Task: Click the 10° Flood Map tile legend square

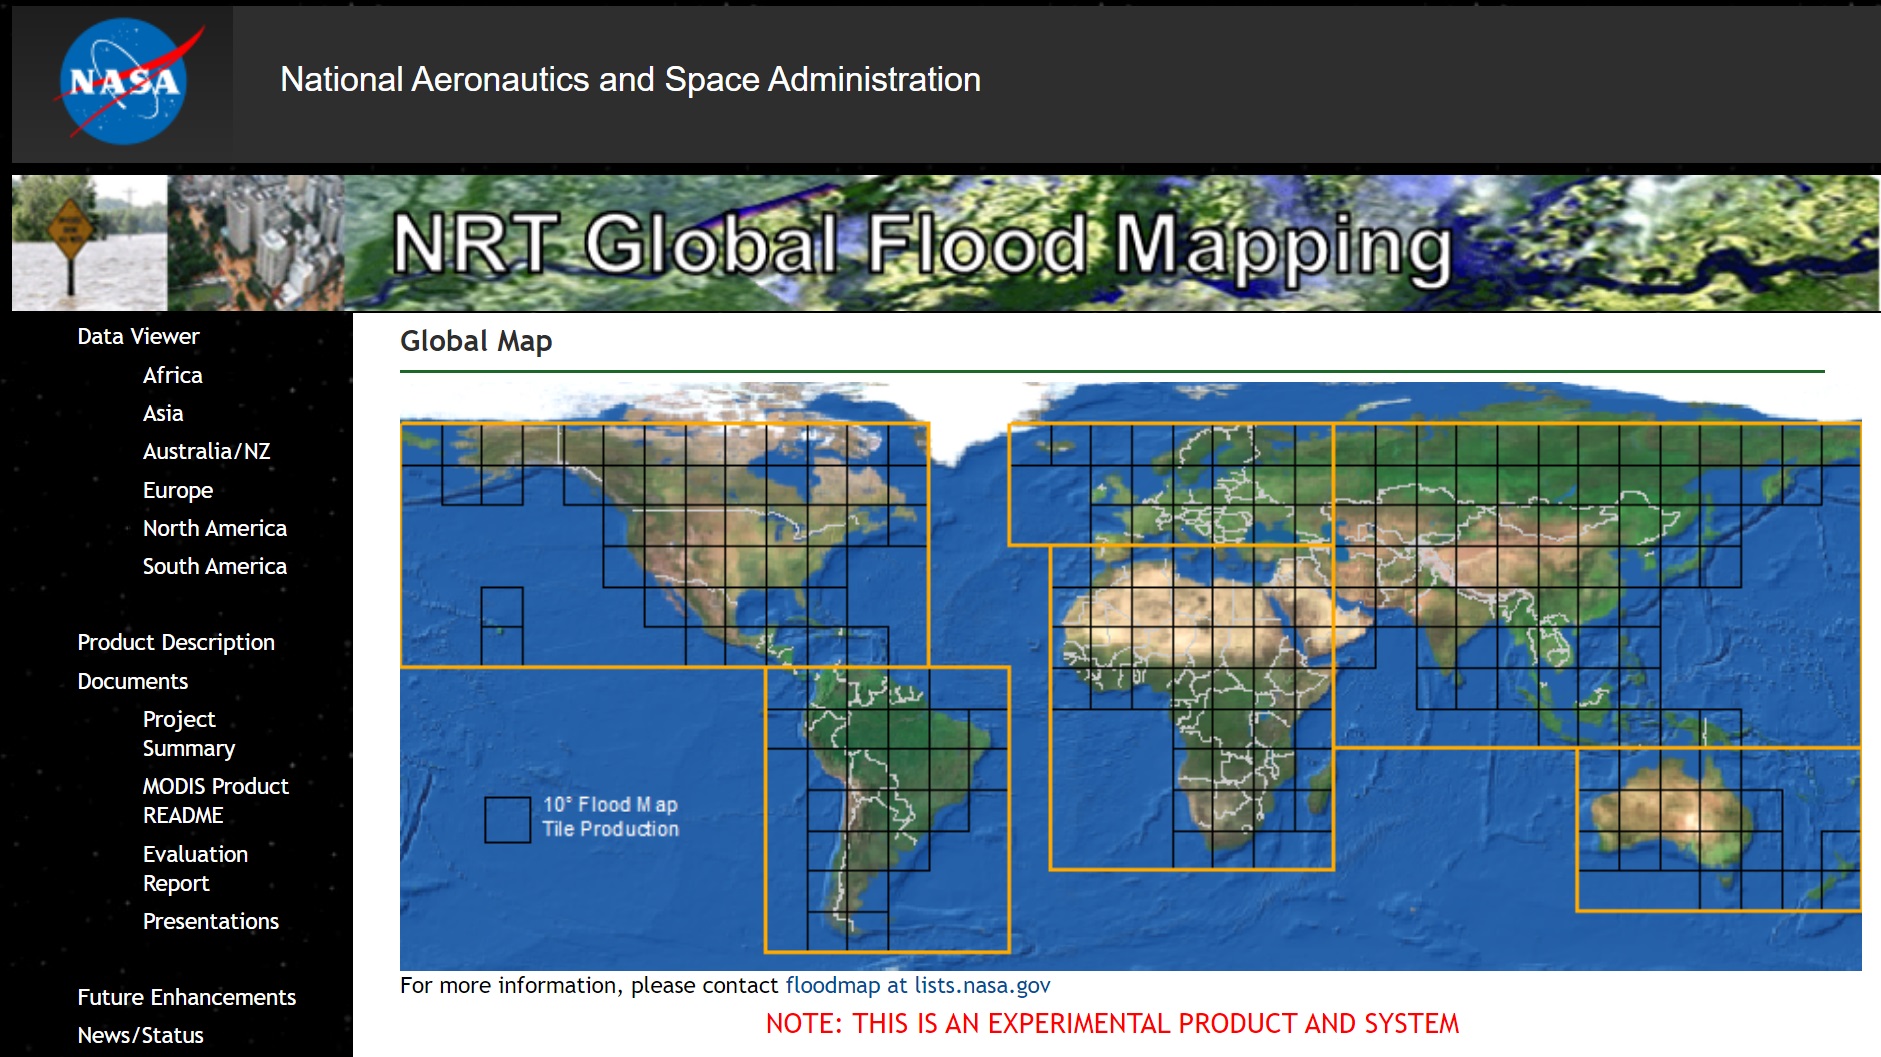Action: point(507,819)
